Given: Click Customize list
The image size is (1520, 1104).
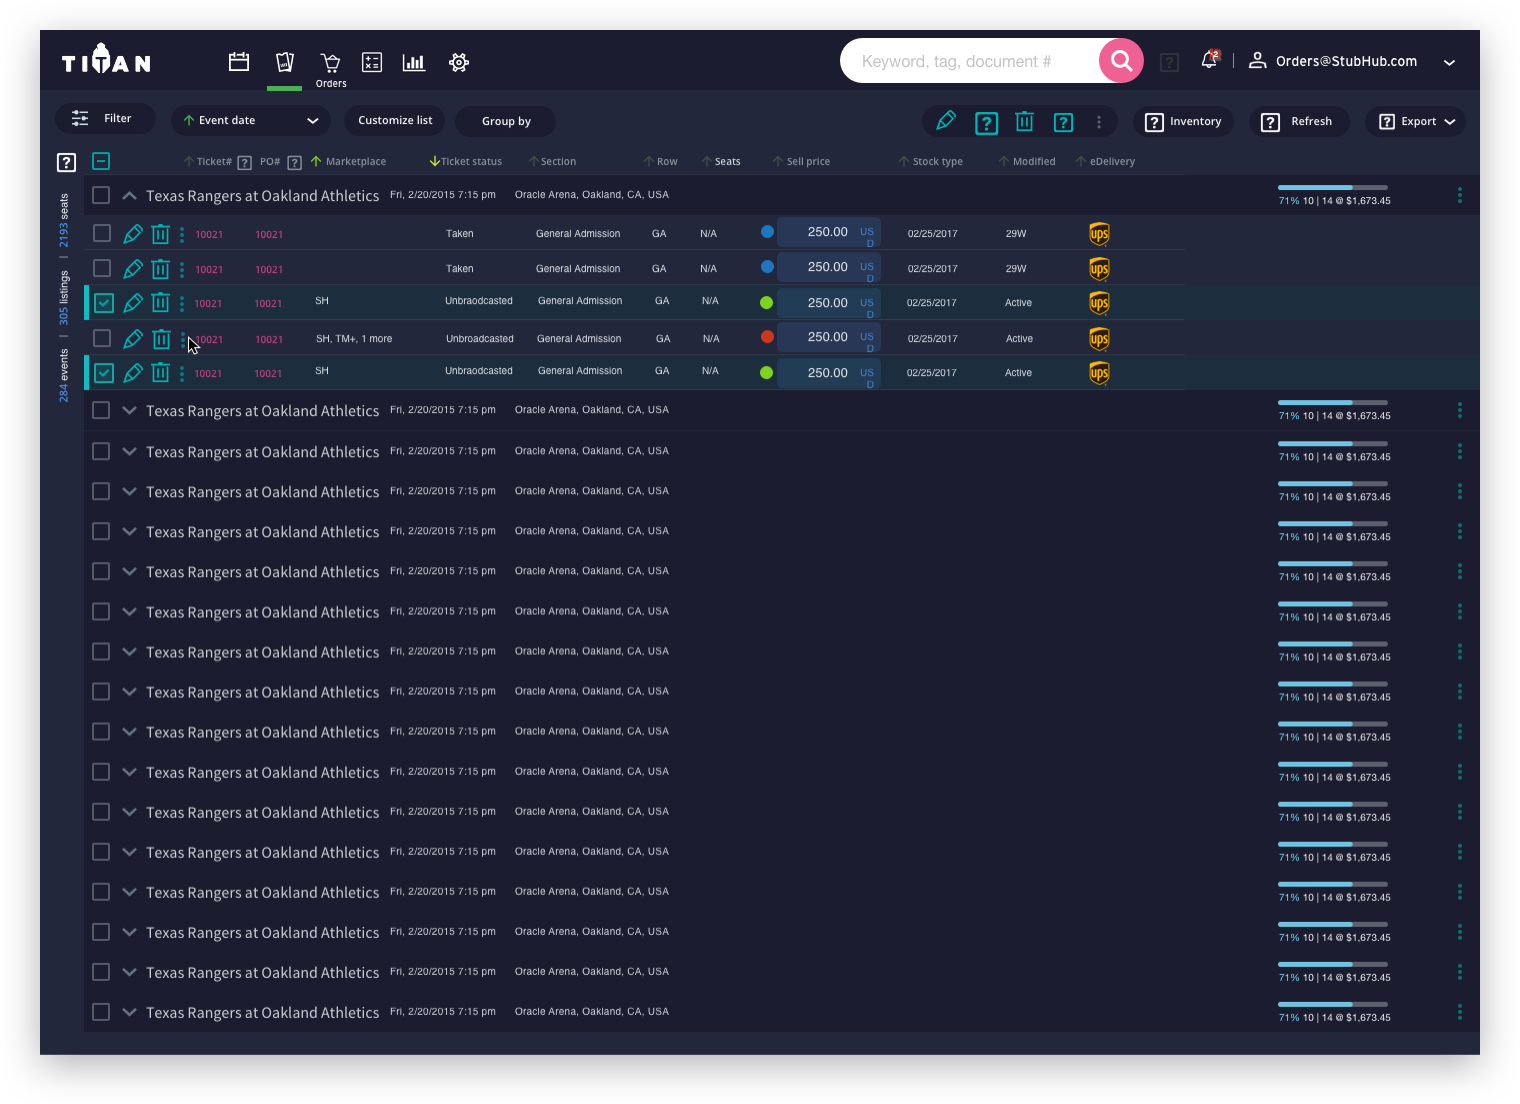Looking at the screenshot, I should click(395, 120).
